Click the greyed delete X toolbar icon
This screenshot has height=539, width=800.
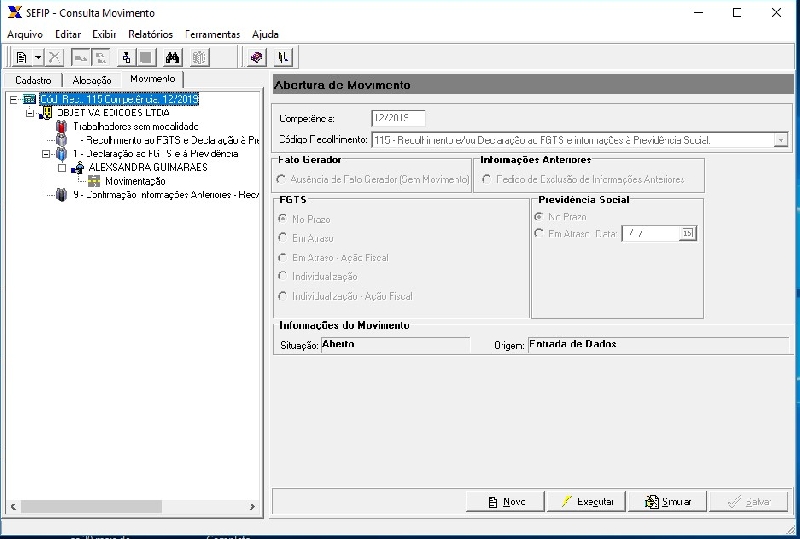[55, 58]
